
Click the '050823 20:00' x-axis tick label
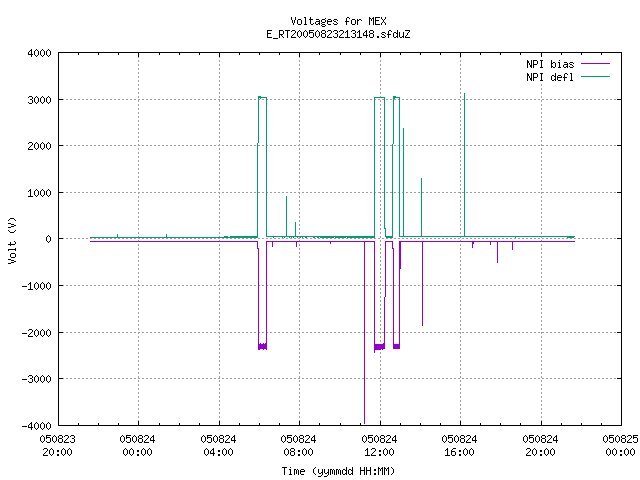[x=58, y=446]
